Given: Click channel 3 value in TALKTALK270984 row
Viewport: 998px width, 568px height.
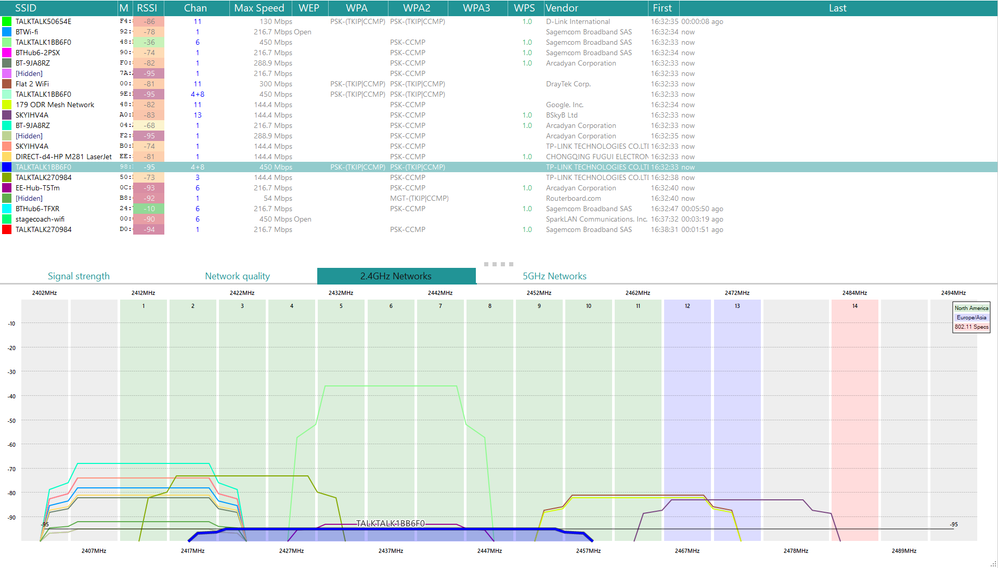Looking at the screenshot, I should pyautogui.click(x=197, y=178).
